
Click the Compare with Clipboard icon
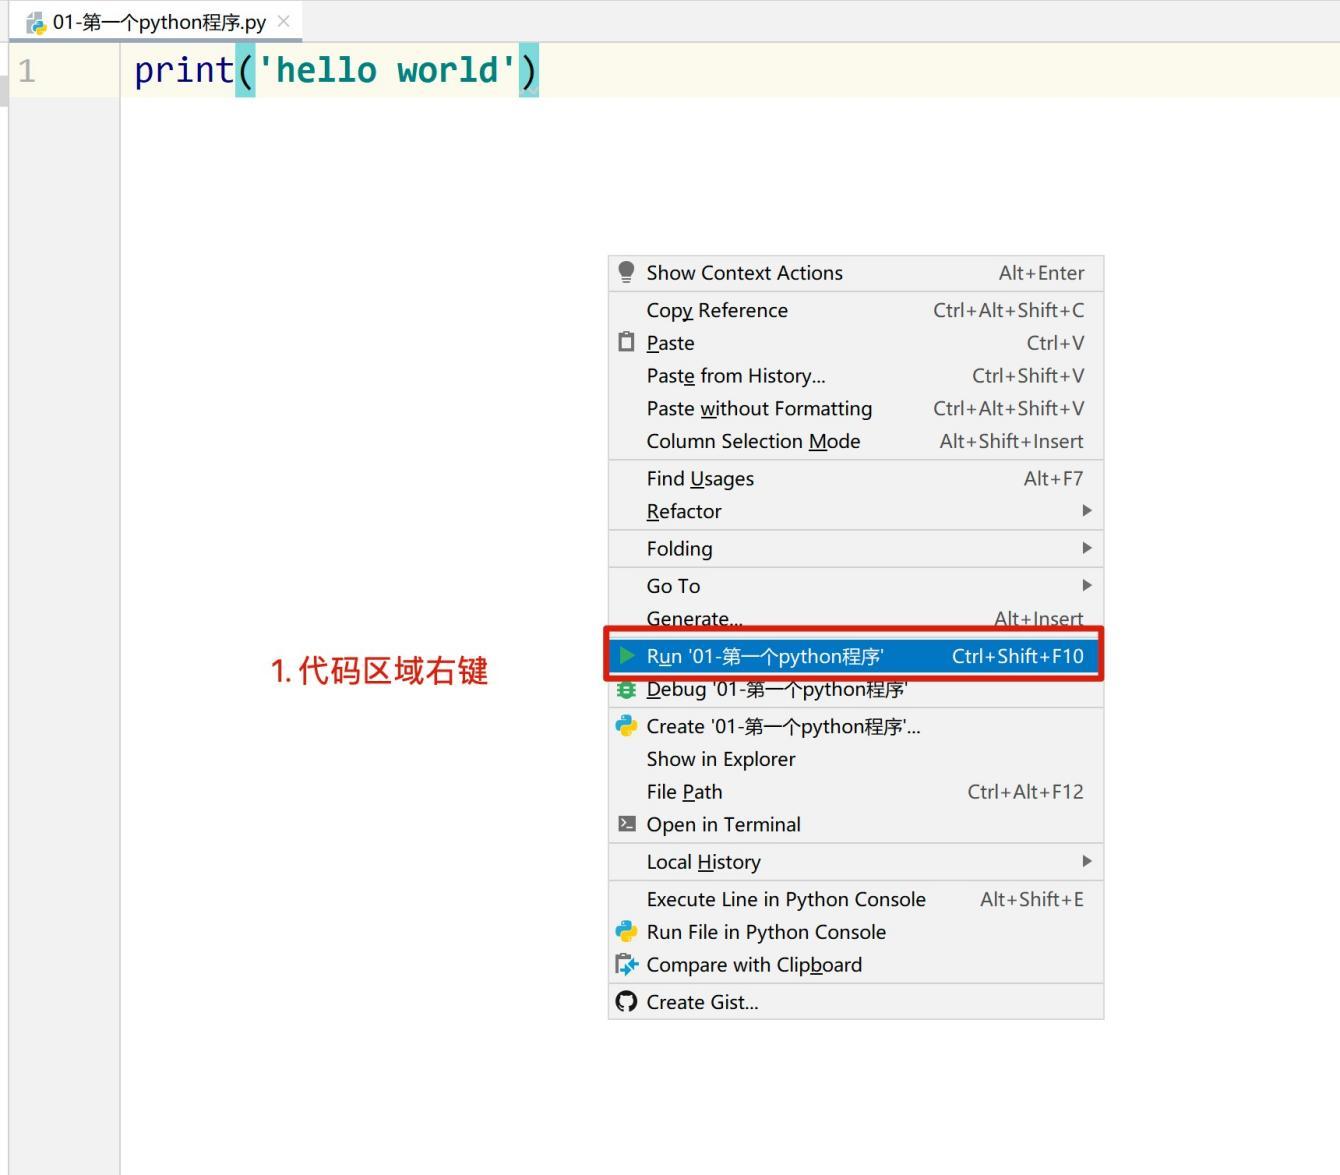coord(627,964)
